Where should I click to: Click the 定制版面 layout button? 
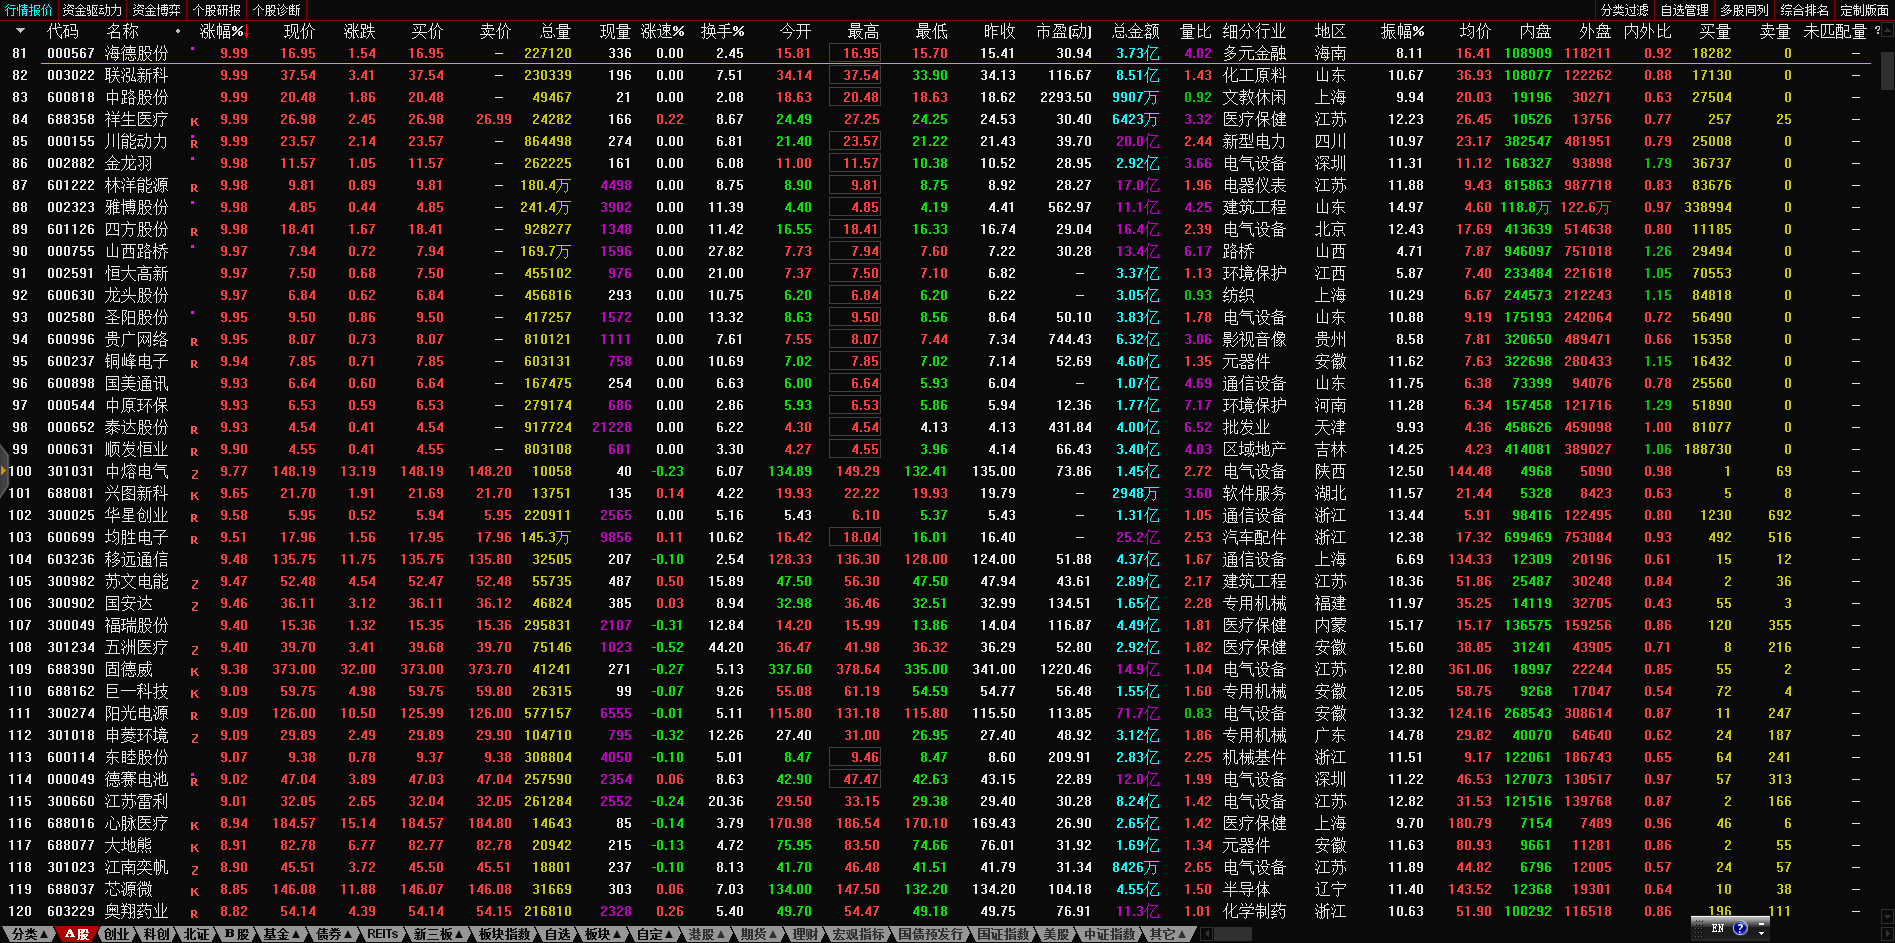1864,10
